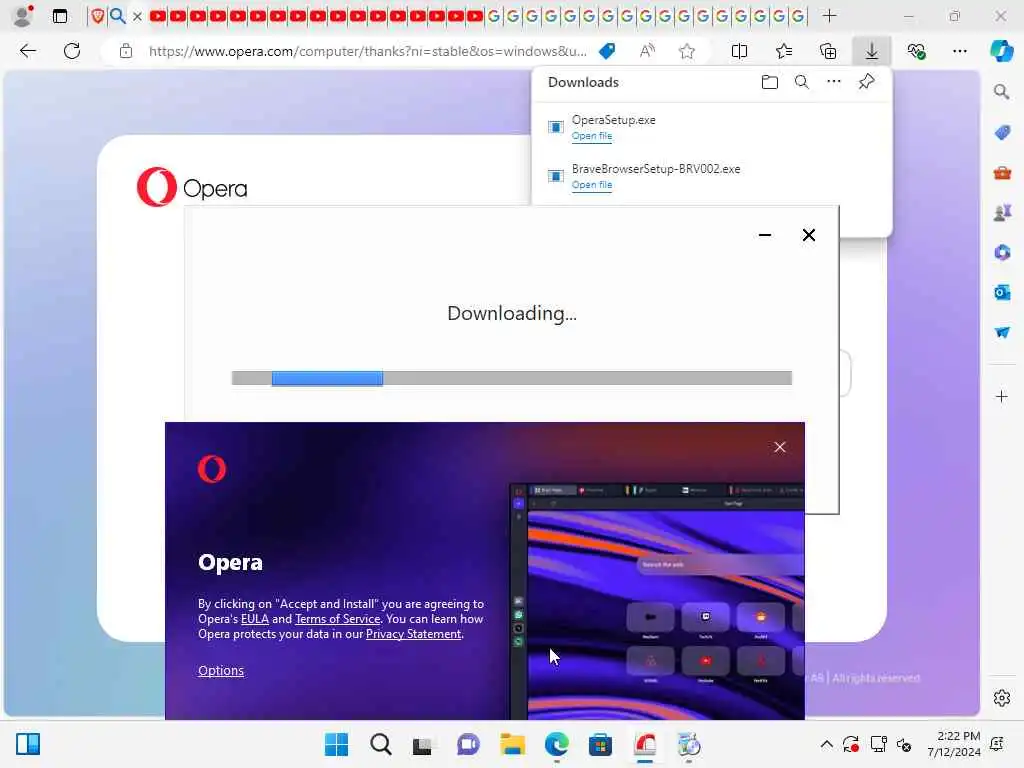
Task: Select OperaSetup.exe download entry name
Action: pyautogui.click(x=613, y=120)
